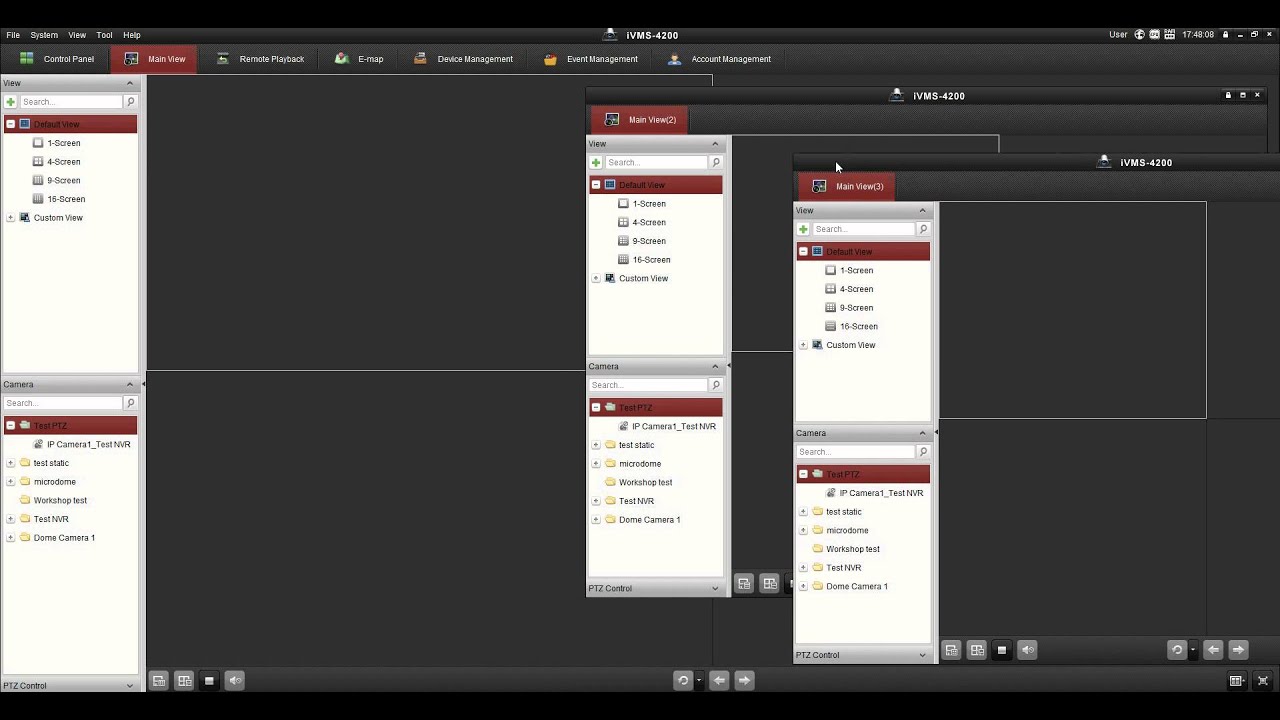Screen dimensions: 1280x720
Task: Open Account Management tab
Action: [x=719, y=59]
